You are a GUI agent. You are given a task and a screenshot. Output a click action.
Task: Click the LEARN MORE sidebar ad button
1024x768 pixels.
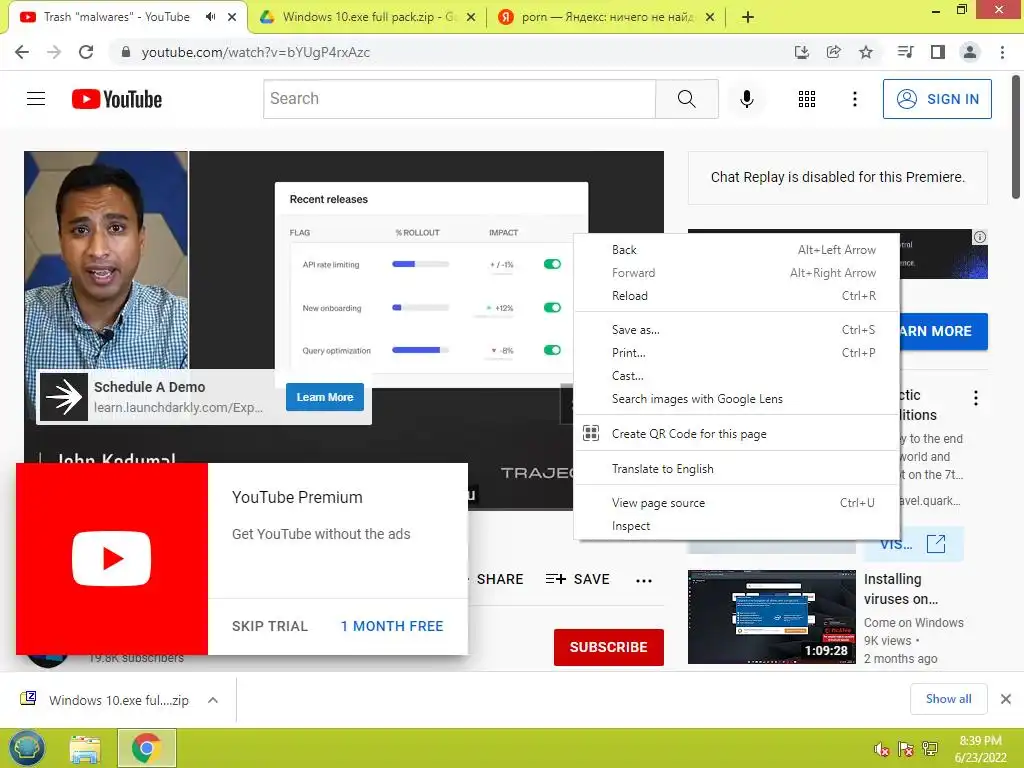943,331
